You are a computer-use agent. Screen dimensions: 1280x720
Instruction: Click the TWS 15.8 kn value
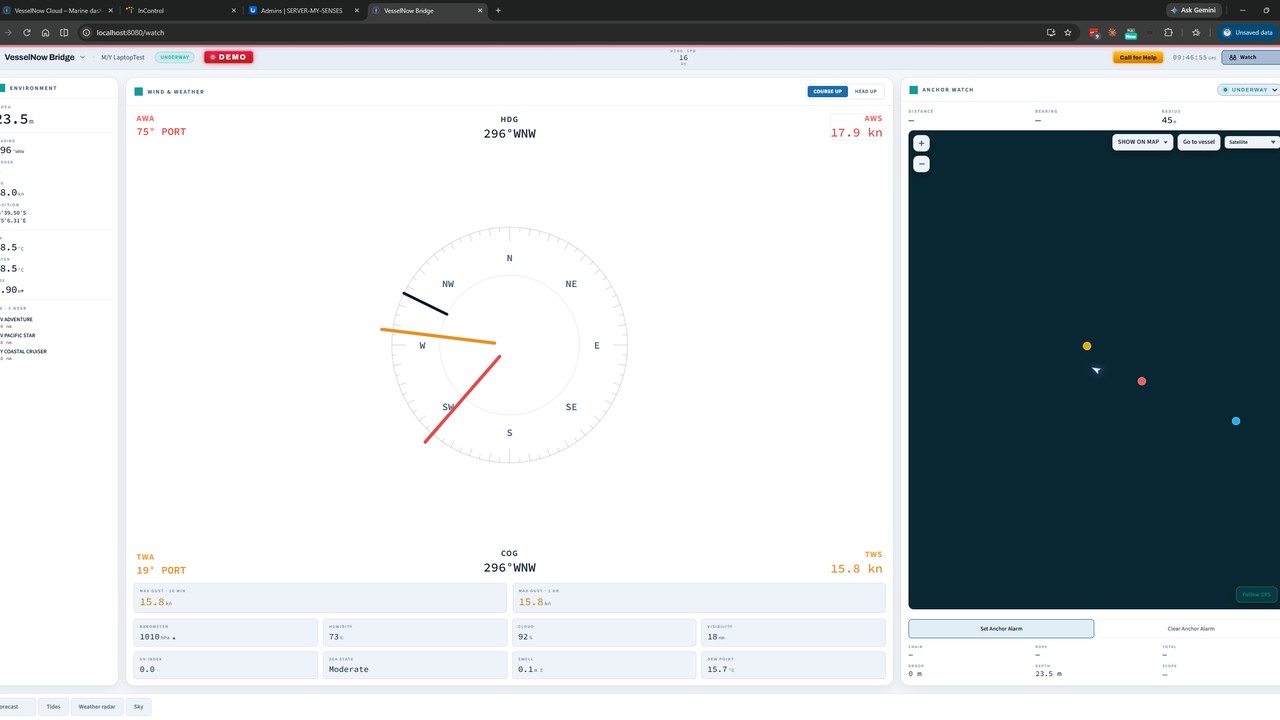coord(856,568)
